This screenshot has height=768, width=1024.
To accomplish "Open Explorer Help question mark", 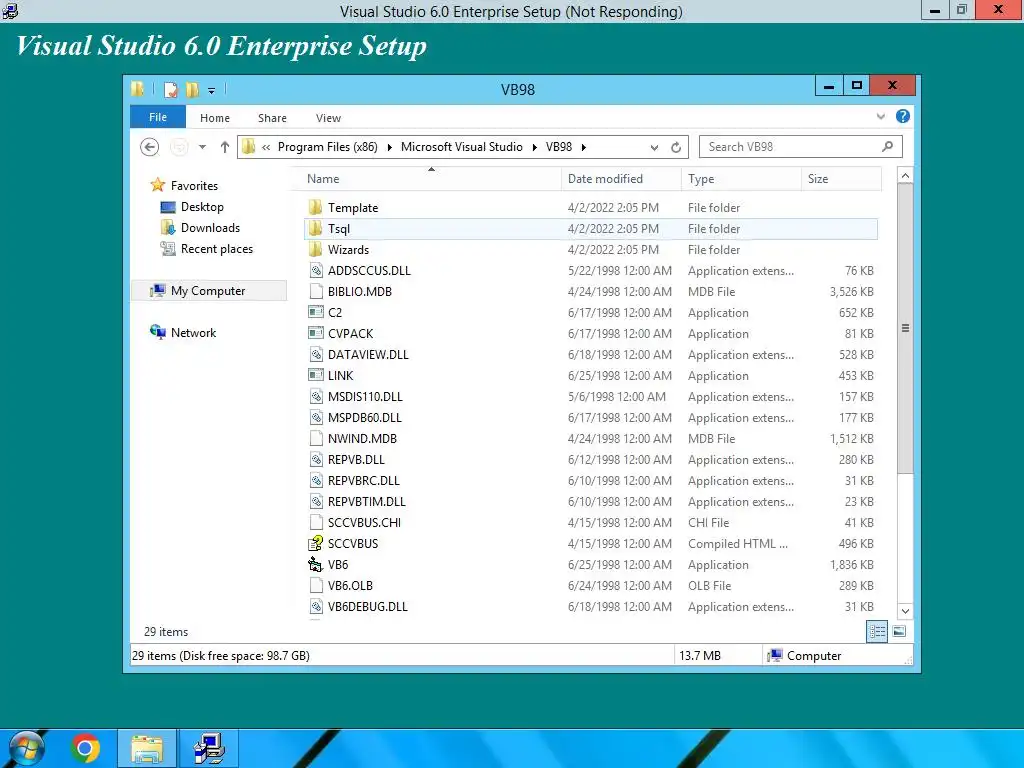I will (903, 116).
